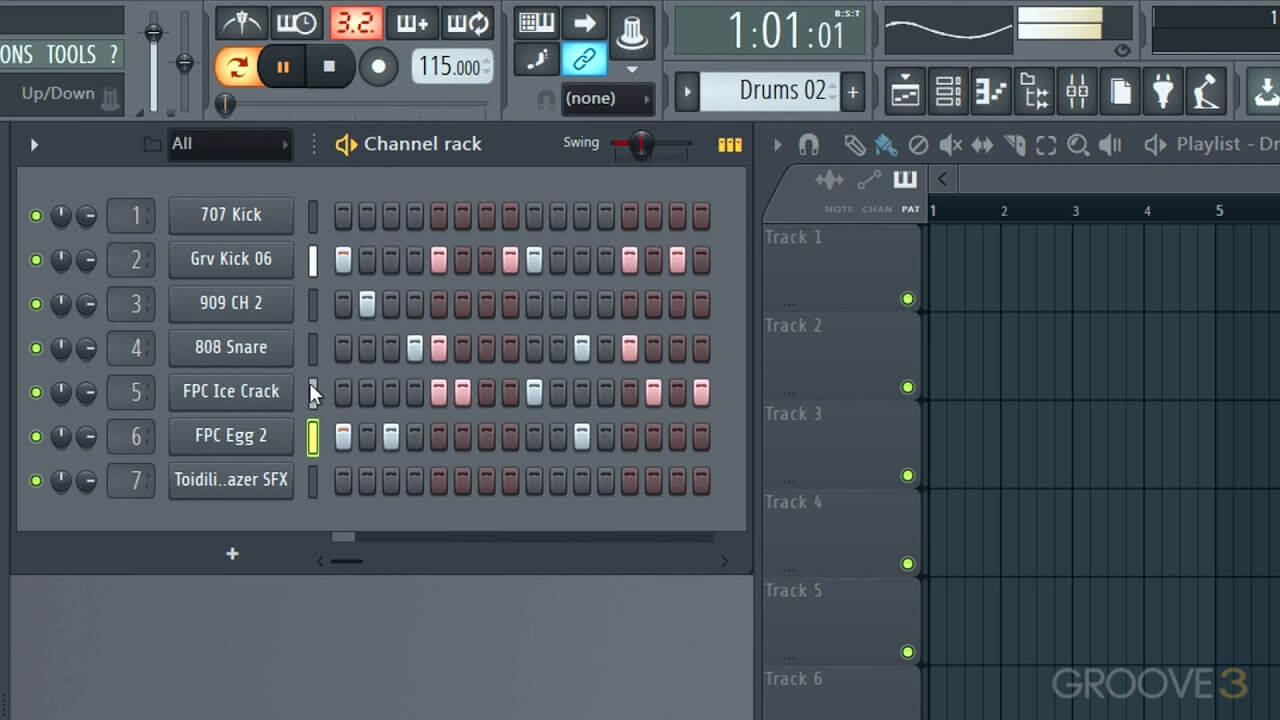Select the Paint tool in the Playlist toolbar
This screenshot has width=1280, height=720.
[886, 145]
